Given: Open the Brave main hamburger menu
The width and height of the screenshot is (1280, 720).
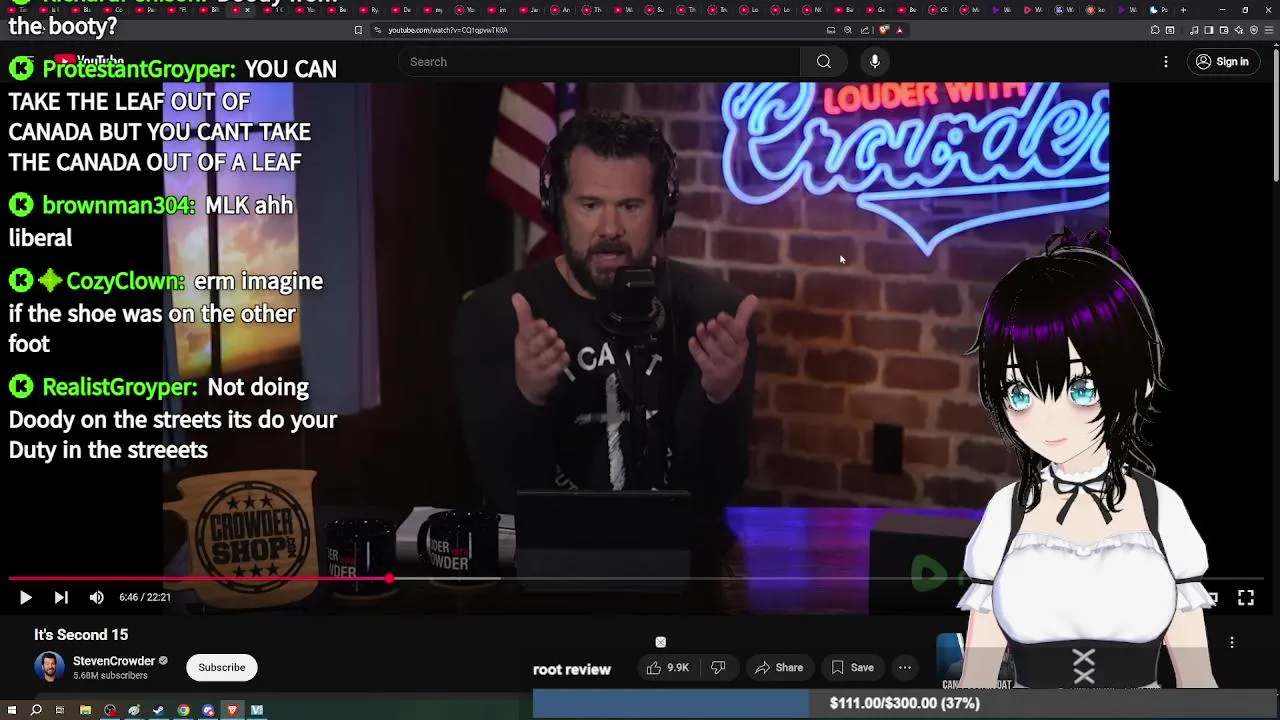Looking at the screenshot, I should (x=1268, y=30).
